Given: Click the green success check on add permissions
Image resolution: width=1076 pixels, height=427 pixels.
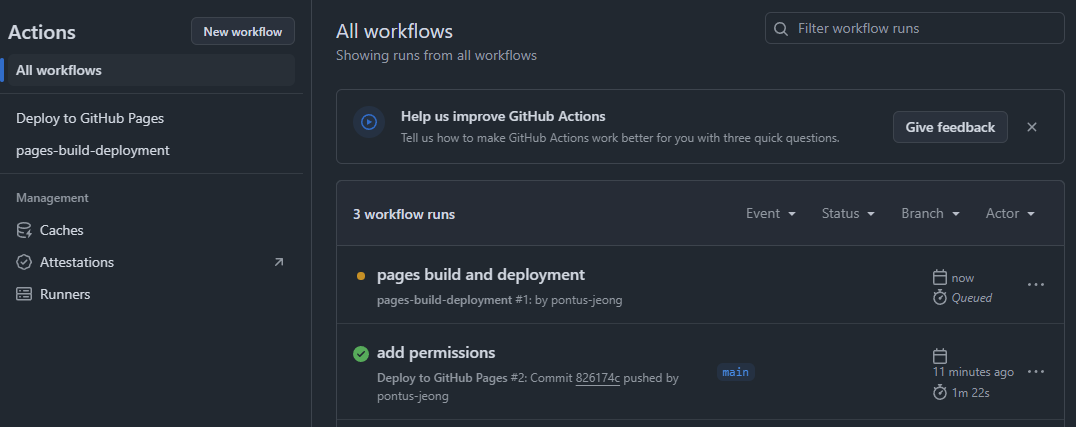Looking at the screenshot, I should (361, 354).
